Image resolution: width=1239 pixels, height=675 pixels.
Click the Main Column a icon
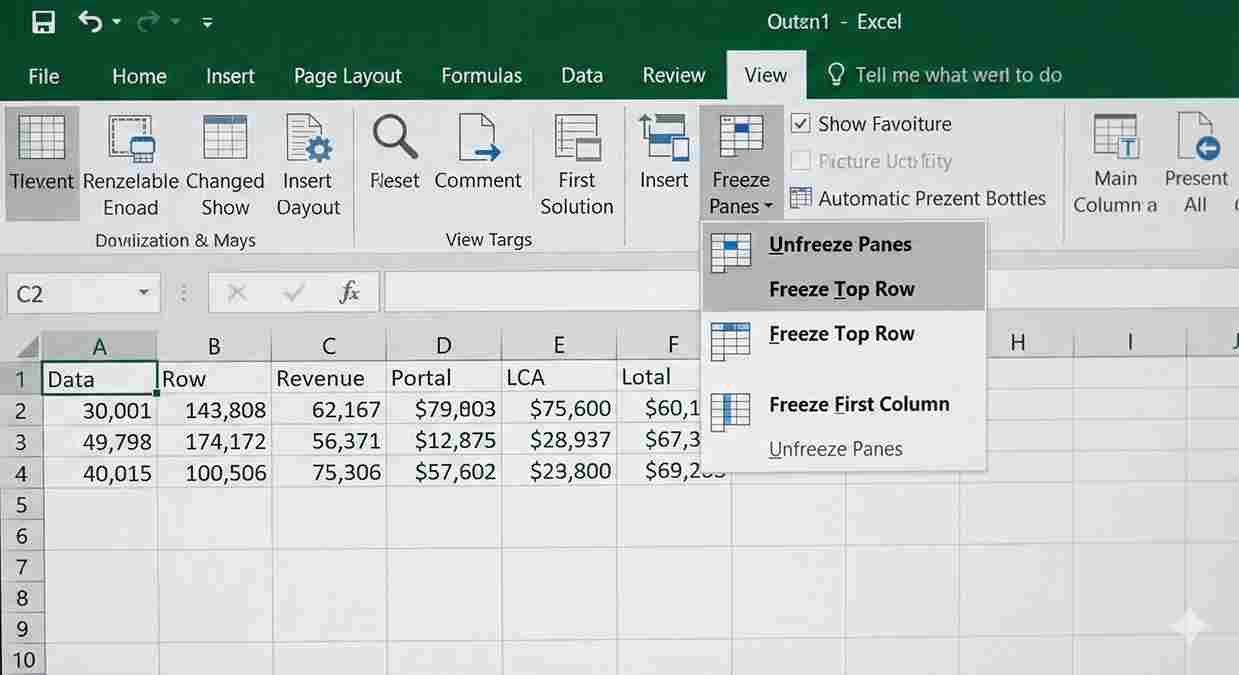1115,137
